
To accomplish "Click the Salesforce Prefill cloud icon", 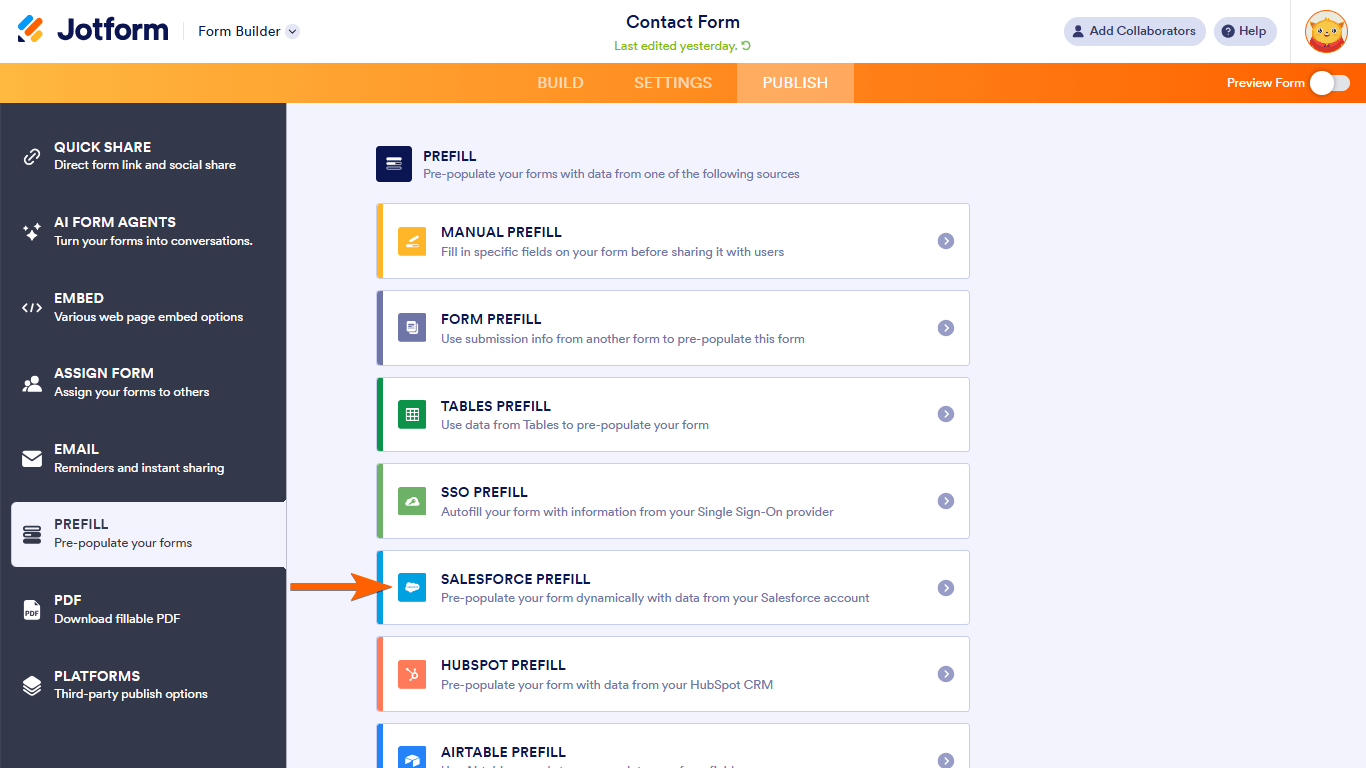I will point(412,588).
